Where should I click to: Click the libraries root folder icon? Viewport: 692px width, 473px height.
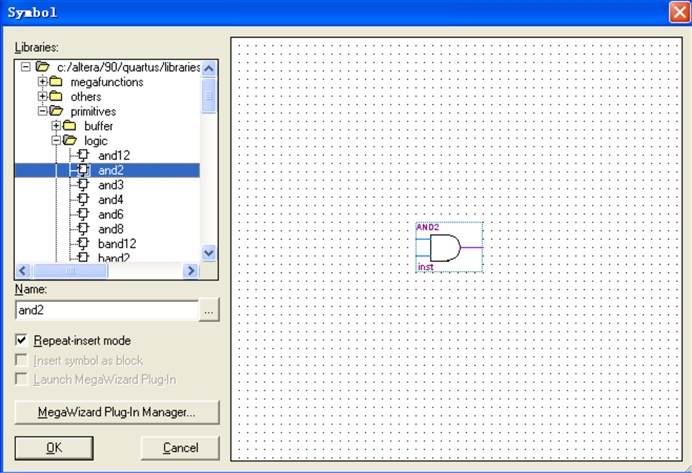(x=42, y=67)
